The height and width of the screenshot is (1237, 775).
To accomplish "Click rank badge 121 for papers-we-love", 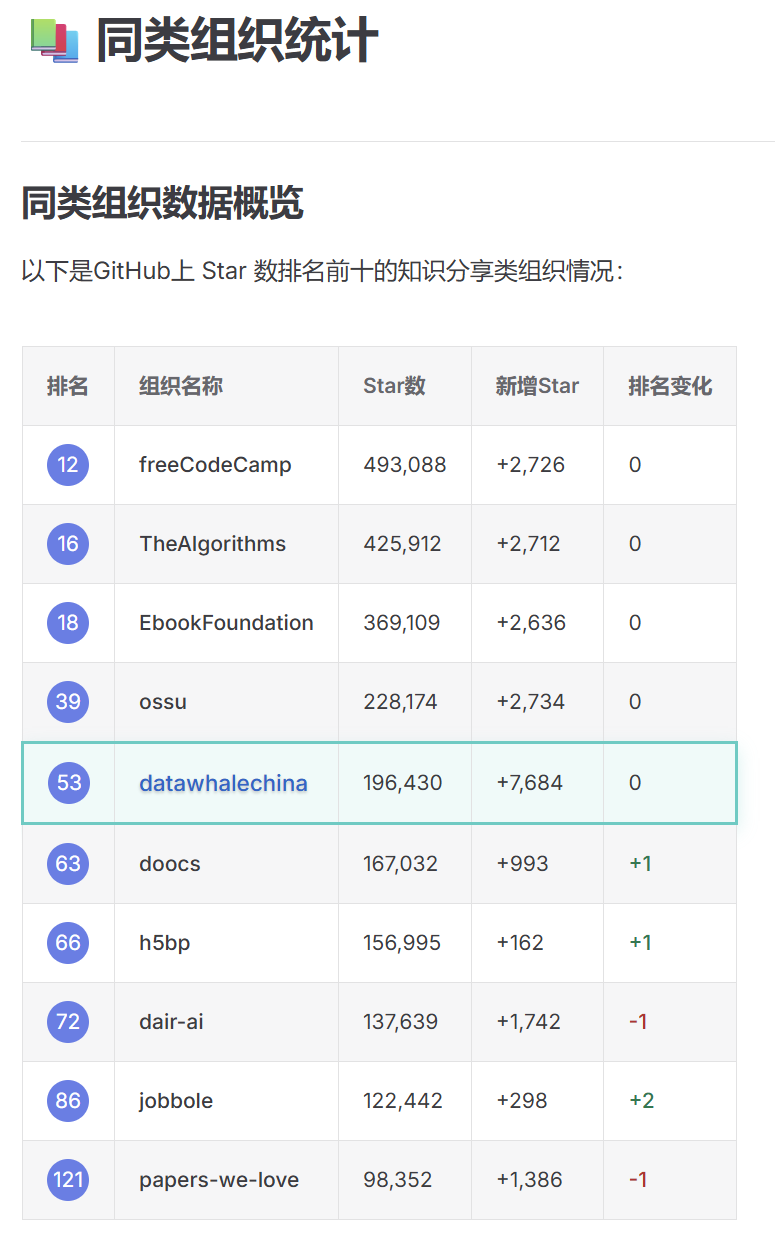I will [68, 1180].
